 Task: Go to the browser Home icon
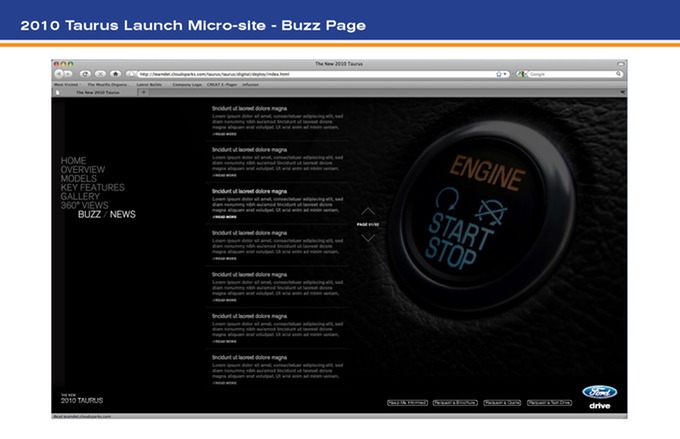click(115, 74)
